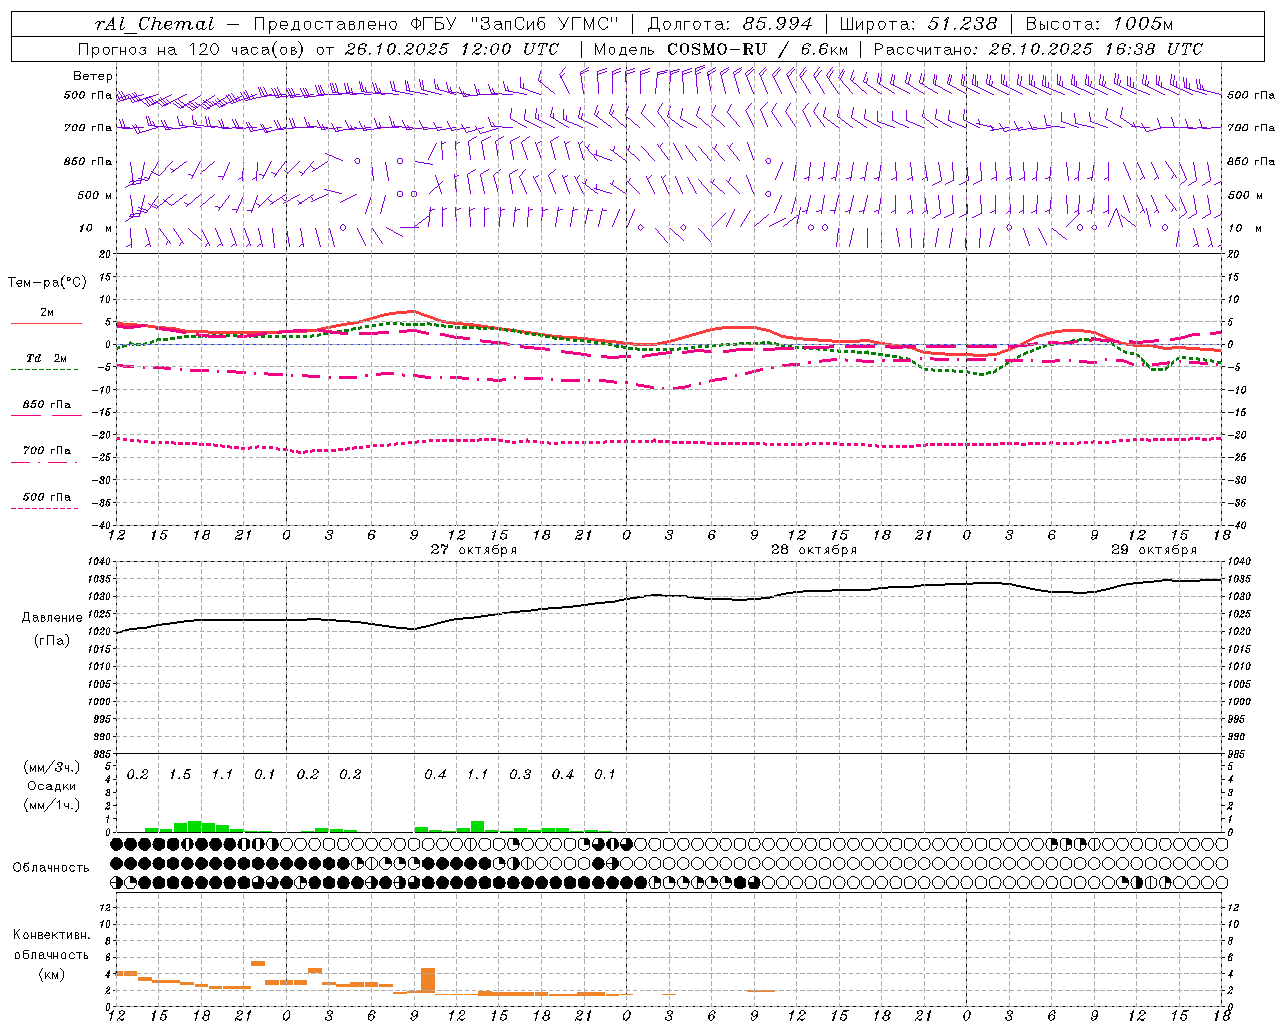Select the "28 октября" date label
Screen dimensions: 1280x1024
[814, 550]
